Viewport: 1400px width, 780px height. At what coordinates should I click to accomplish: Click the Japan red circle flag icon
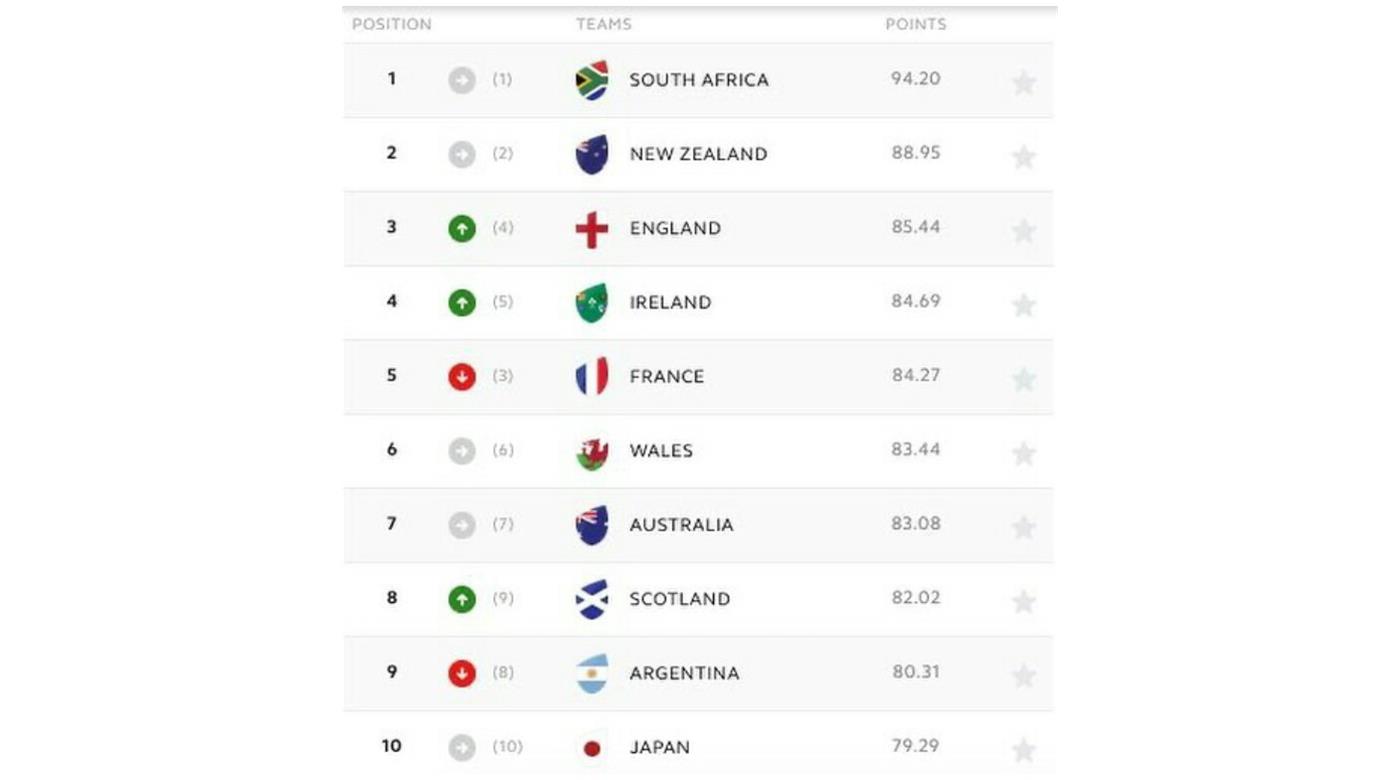591,747
